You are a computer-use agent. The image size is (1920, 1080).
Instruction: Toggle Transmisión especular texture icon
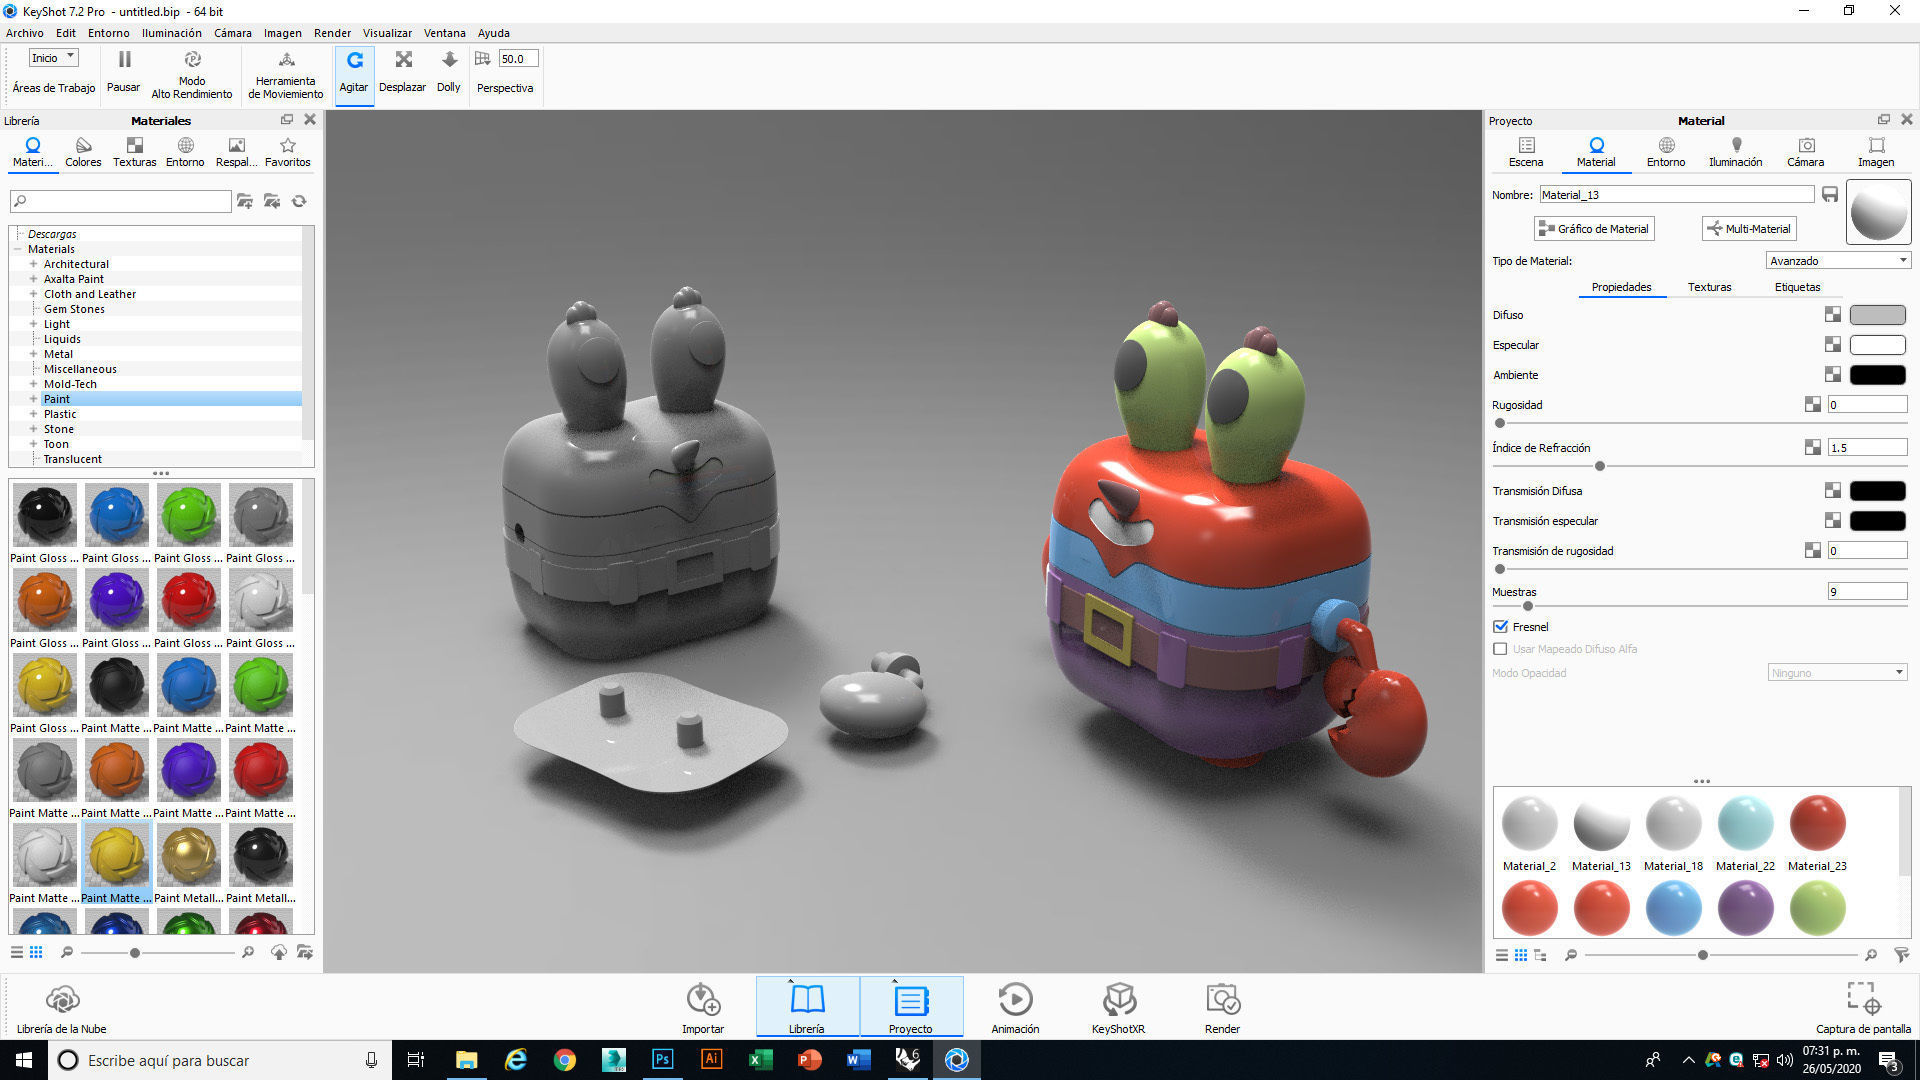tap(1833, 521)
